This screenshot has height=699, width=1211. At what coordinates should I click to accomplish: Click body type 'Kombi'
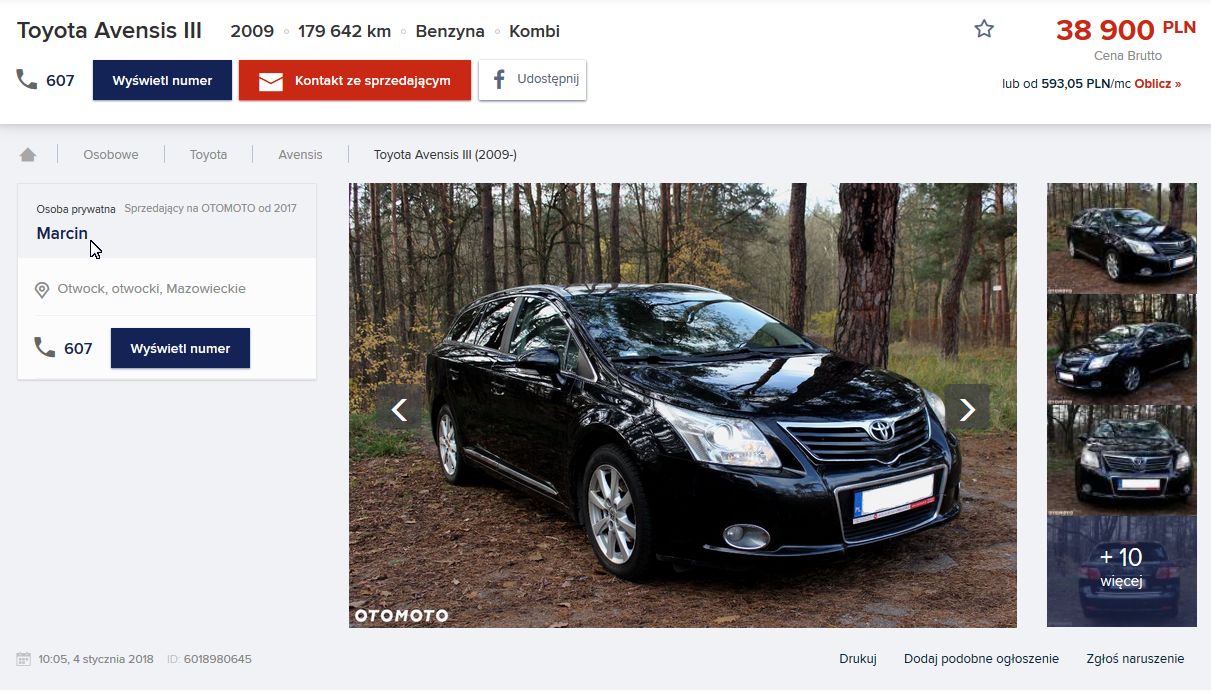[534, 31]
